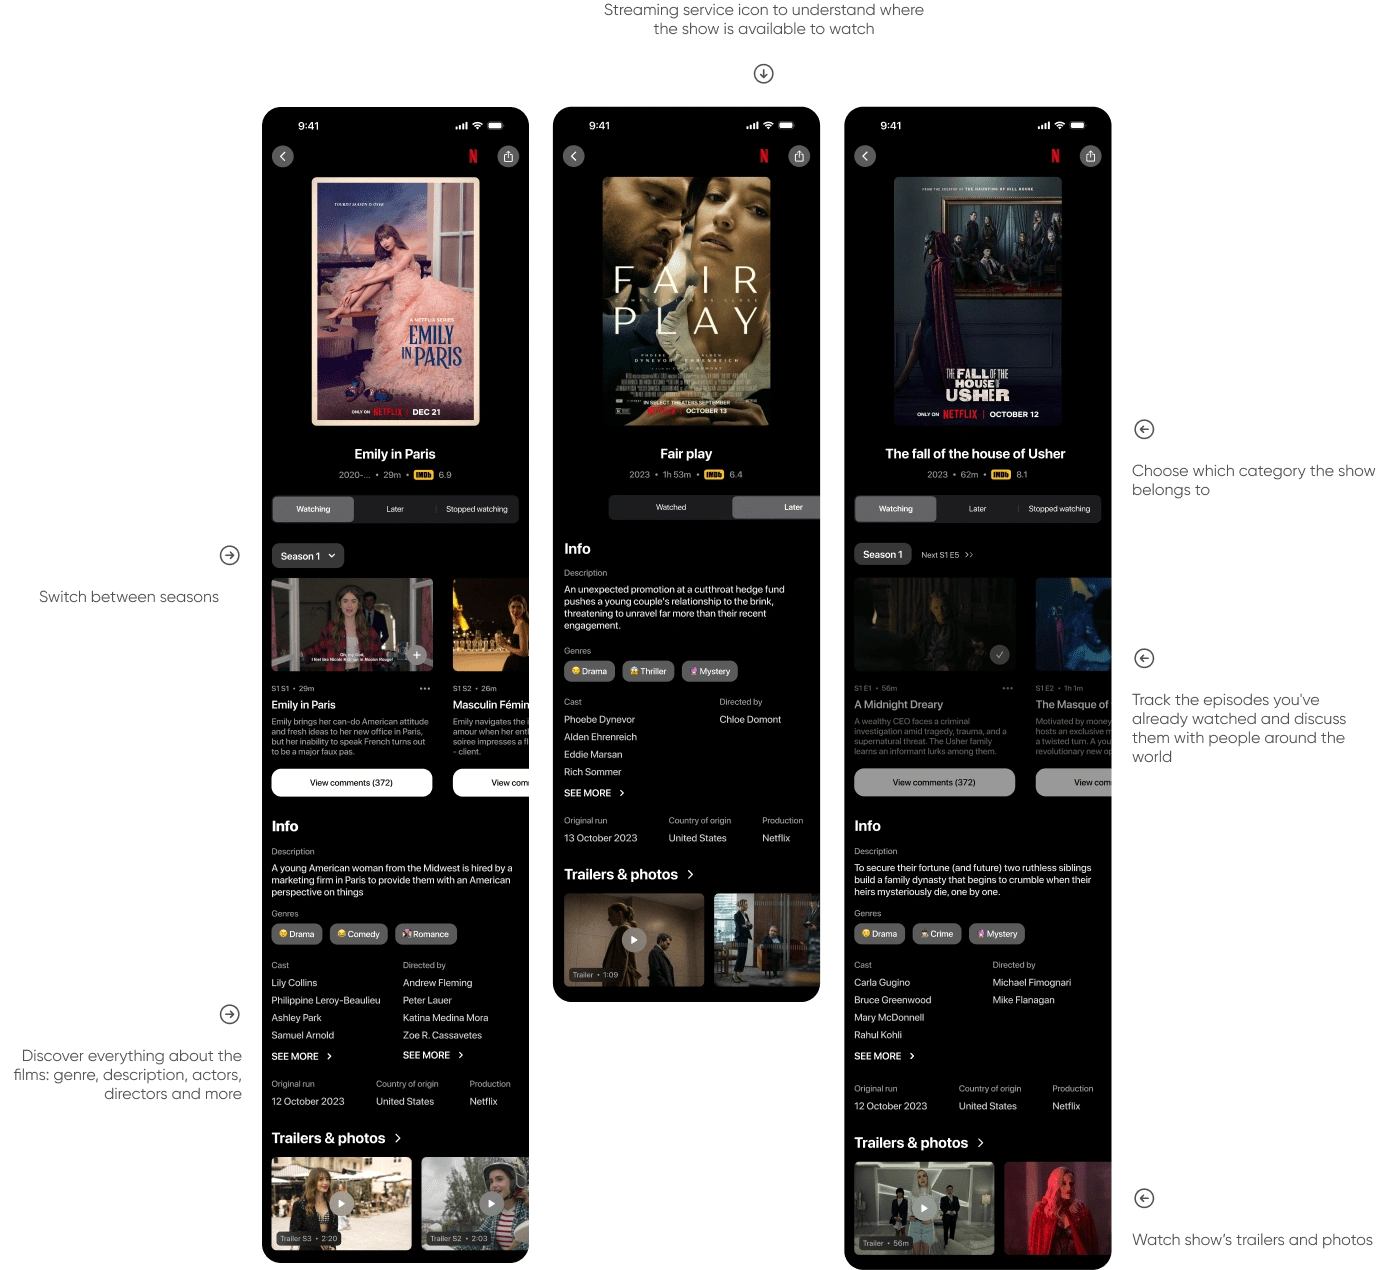Click IMDb badge under Fair play title
Screen dimensions: 1378x1270
[x=714, y=475]
